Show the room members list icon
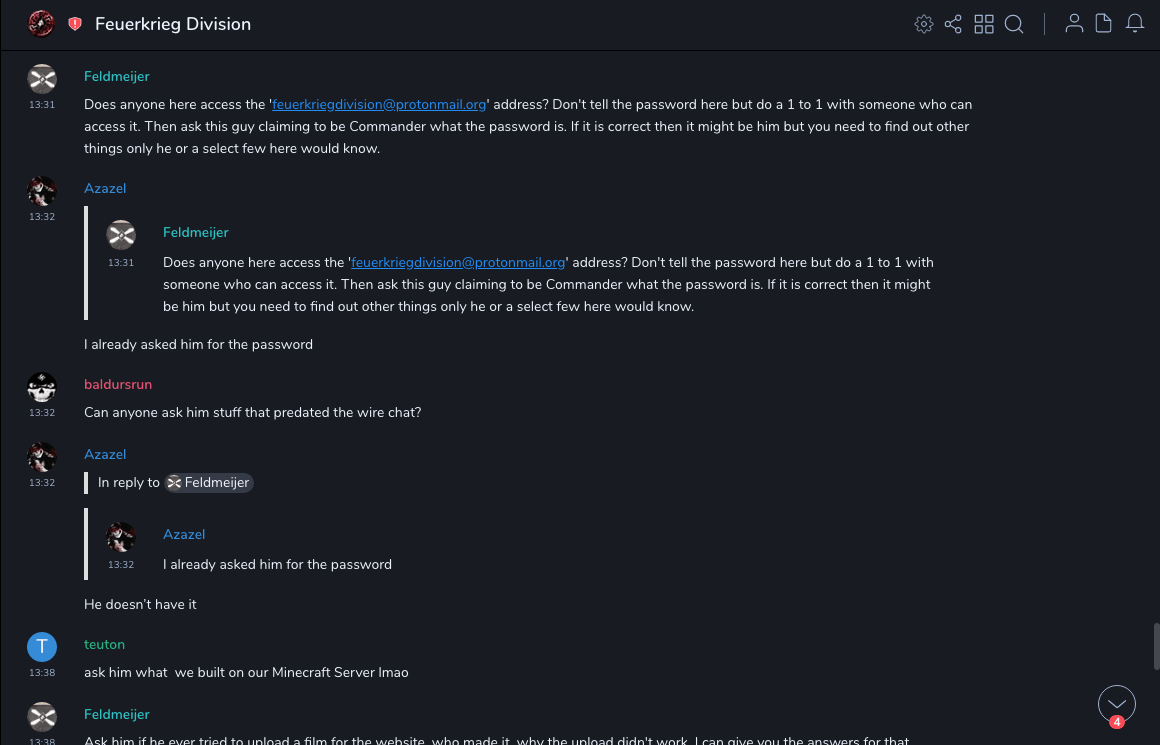This screenshot has width=1160, height=745. click(1074, 24)
